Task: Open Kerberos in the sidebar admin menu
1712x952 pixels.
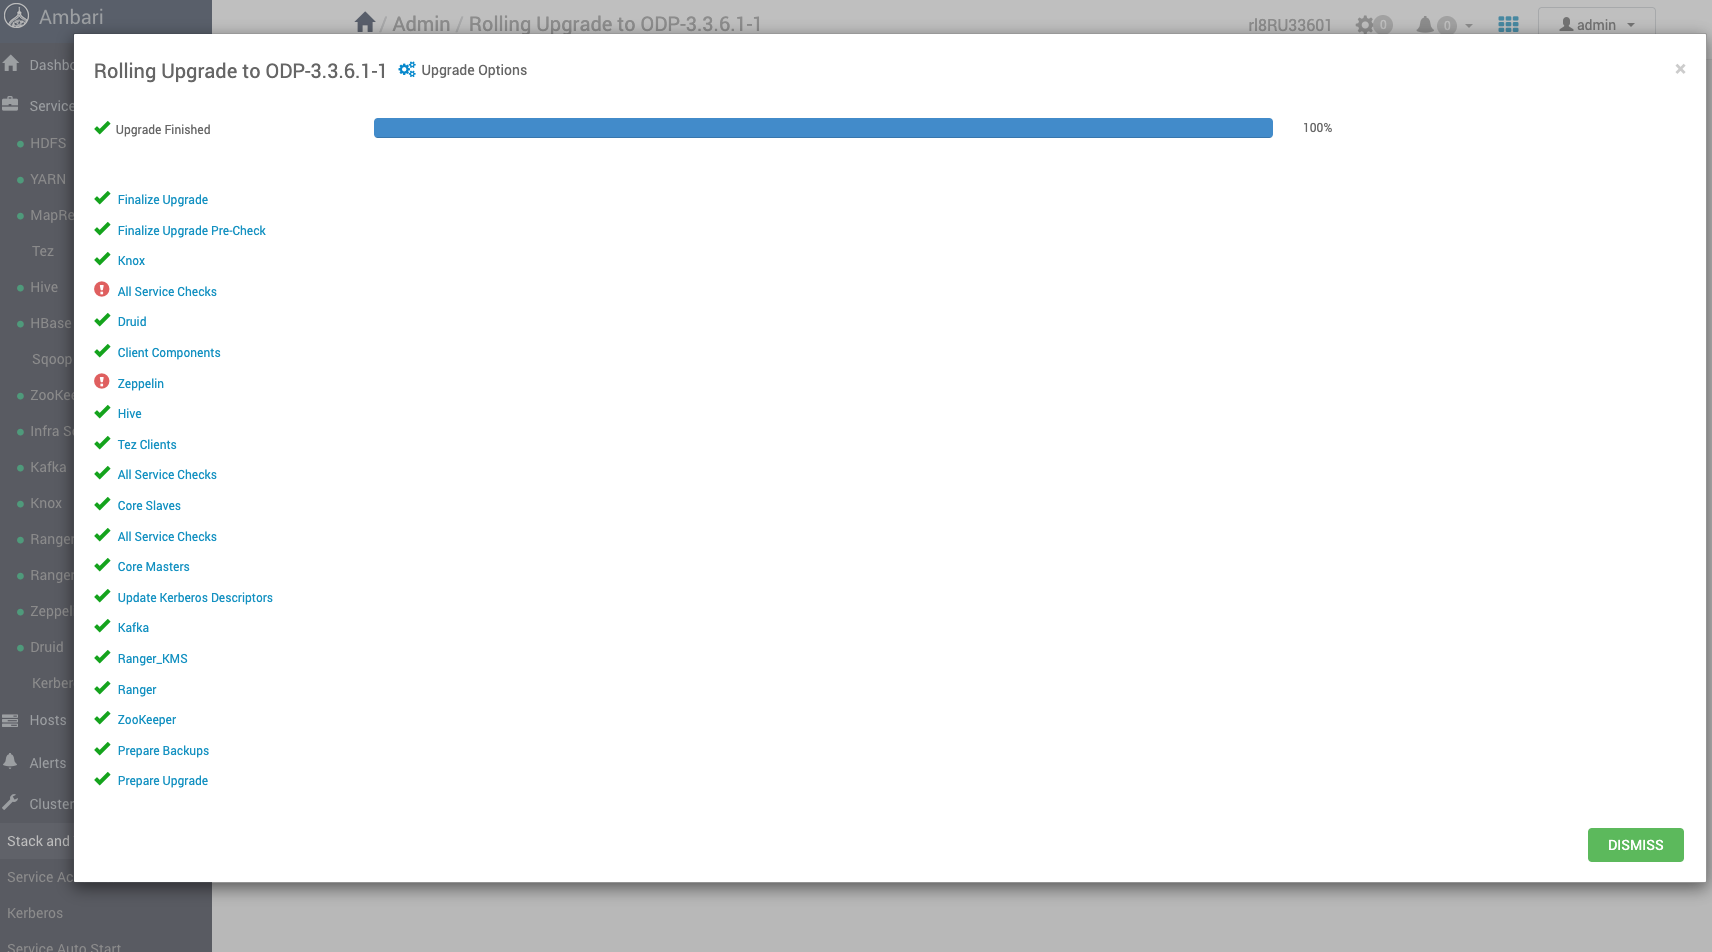Action: [35, 913]
